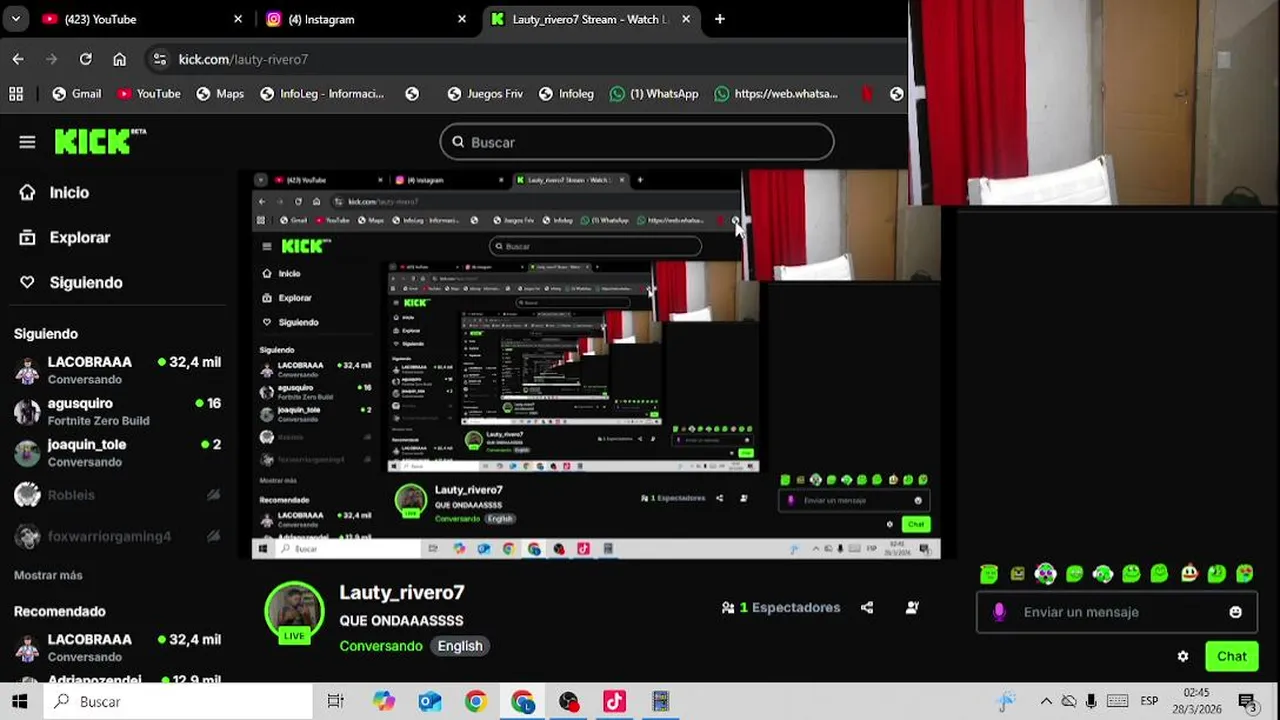Insert the white clown-face emote

tap(1189, 574)
